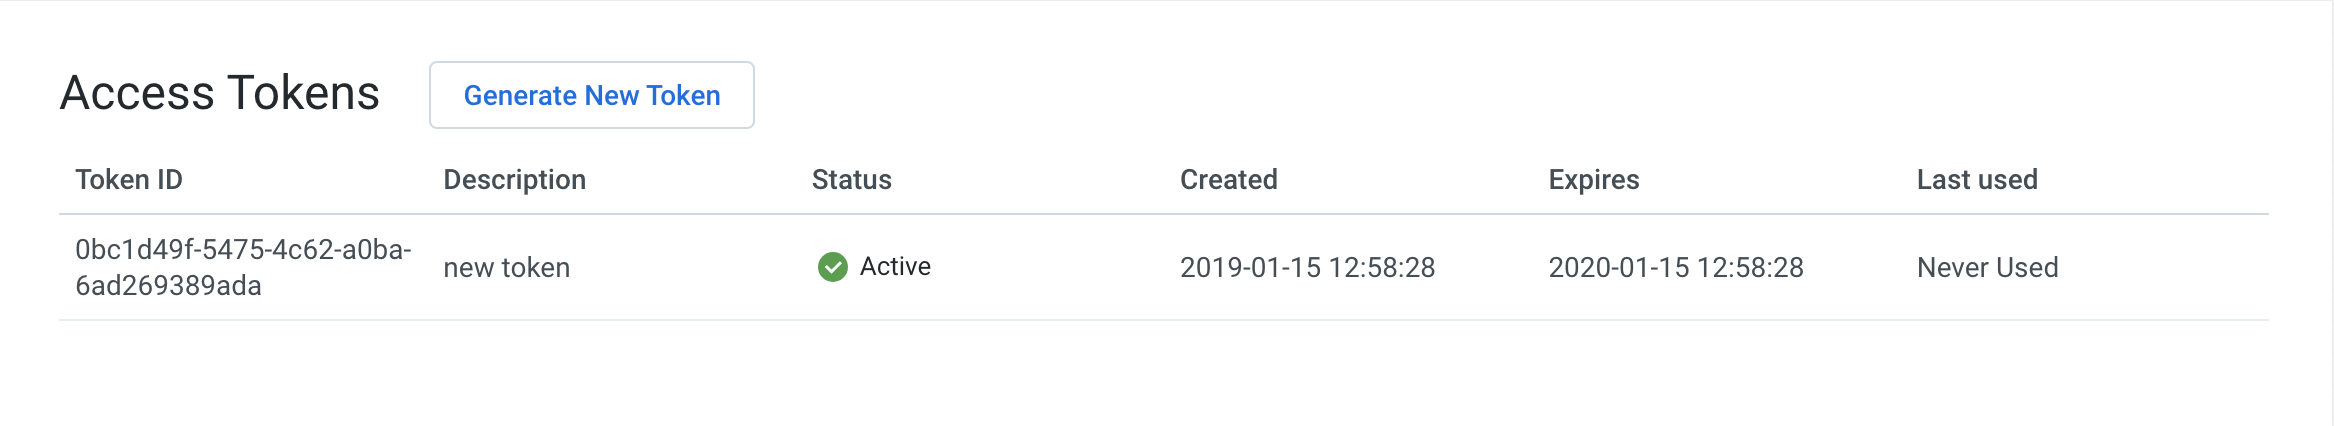Click the Generate New Token button
The width and height of the screenshot is (2334, 426).
pos(592,95)
